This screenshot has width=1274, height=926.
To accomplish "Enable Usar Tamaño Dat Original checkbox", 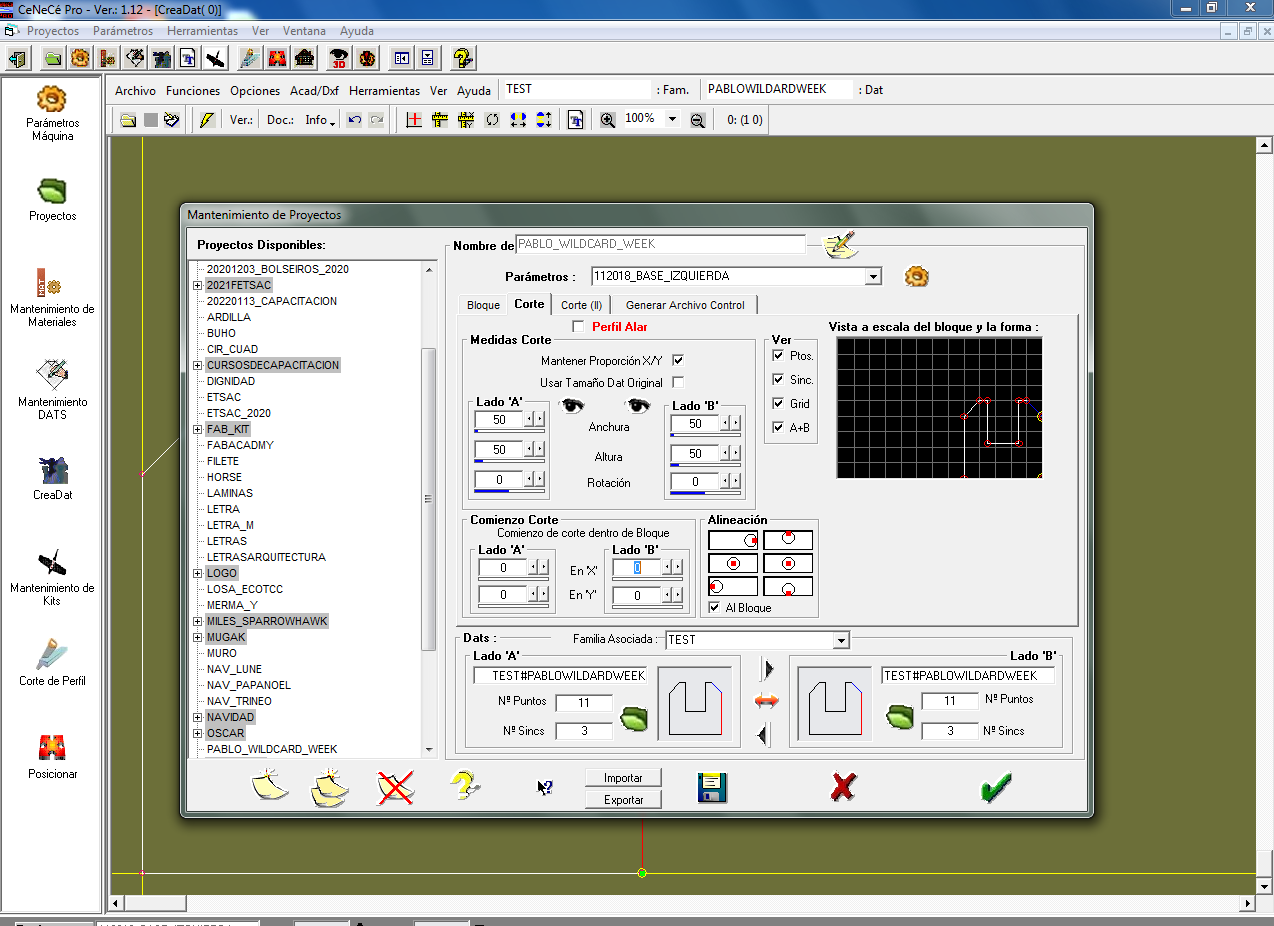I will tap(678, 382).
